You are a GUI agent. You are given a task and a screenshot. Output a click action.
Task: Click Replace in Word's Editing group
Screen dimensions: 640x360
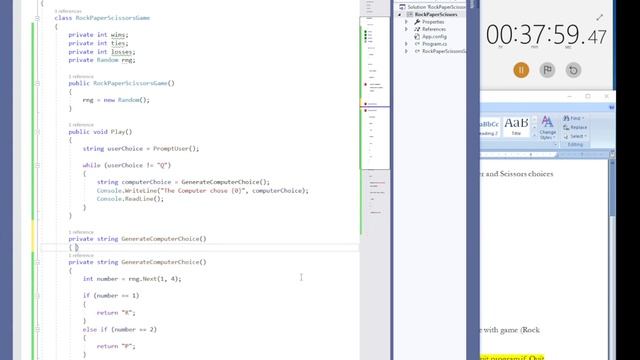[575, 127]
